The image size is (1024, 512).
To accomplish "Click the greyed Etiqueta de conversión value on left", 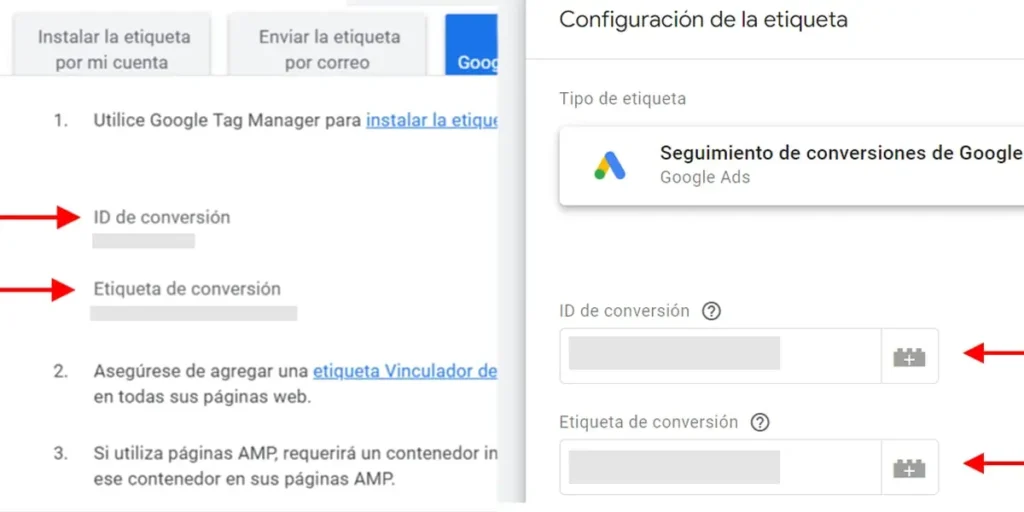I will (x=194, y=313).
